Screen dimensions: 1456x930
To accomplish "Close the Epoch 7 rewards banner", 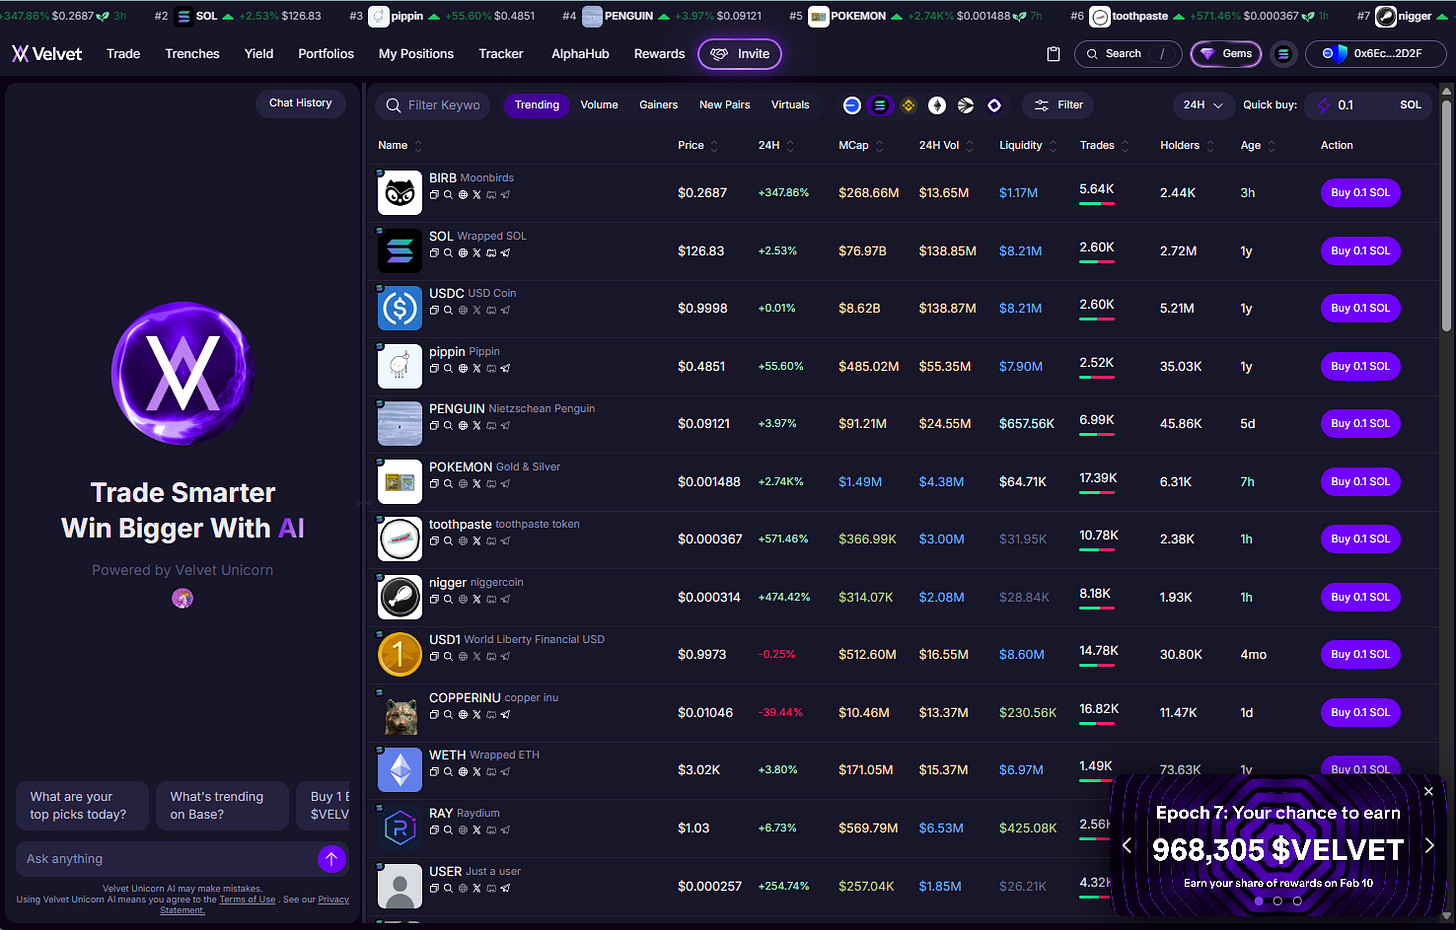I will (x=1428, y=791).
